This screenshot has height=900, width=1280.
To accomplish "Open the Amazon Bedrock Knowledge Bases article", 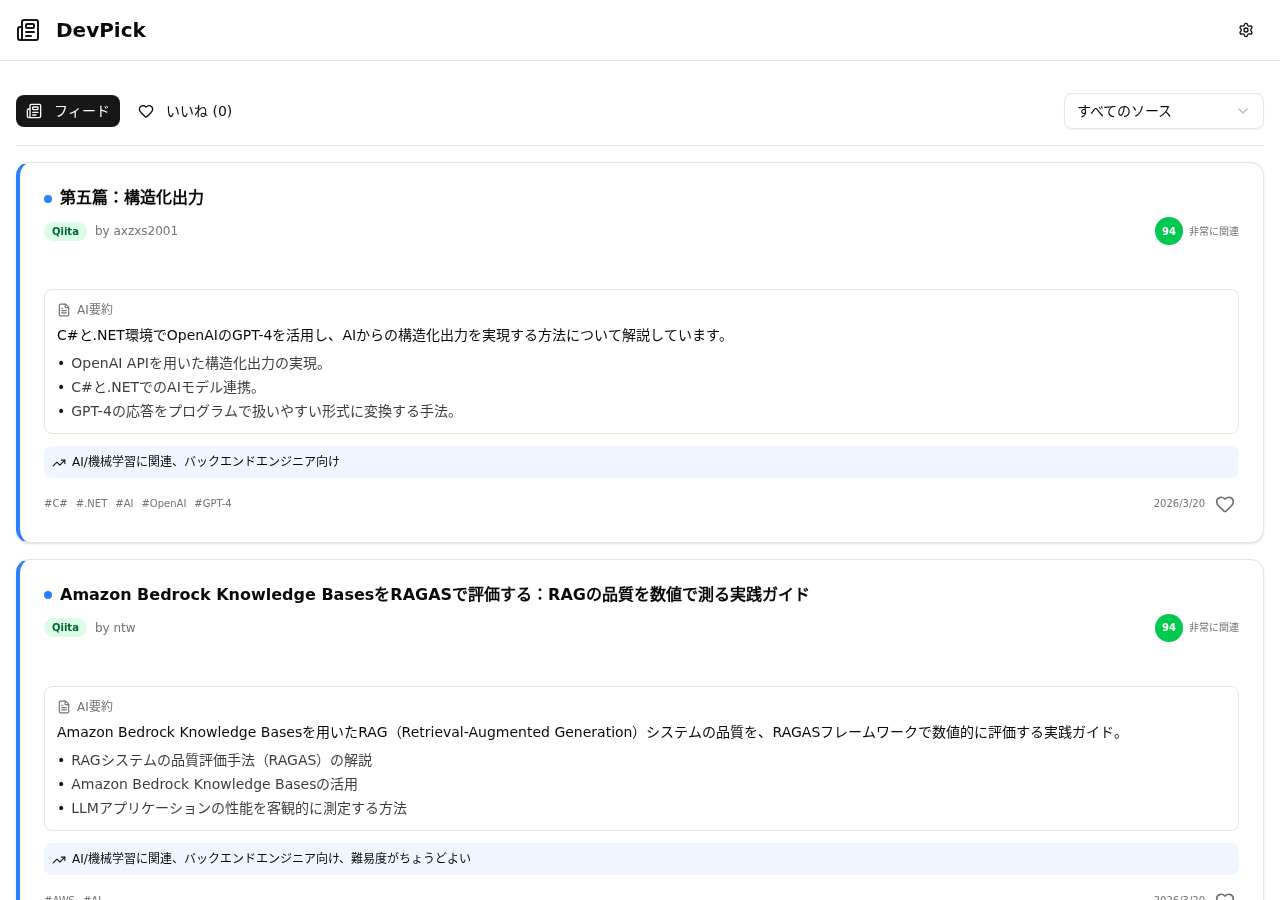I will pyautogui.click(x=434, y=595).
